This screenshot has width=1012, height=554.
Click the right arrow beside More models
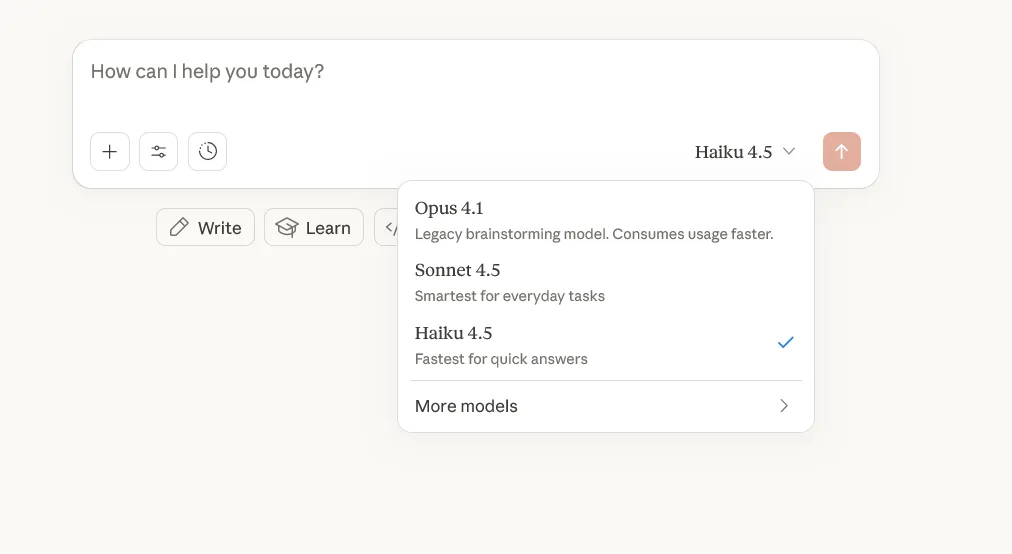pos(784,406)
